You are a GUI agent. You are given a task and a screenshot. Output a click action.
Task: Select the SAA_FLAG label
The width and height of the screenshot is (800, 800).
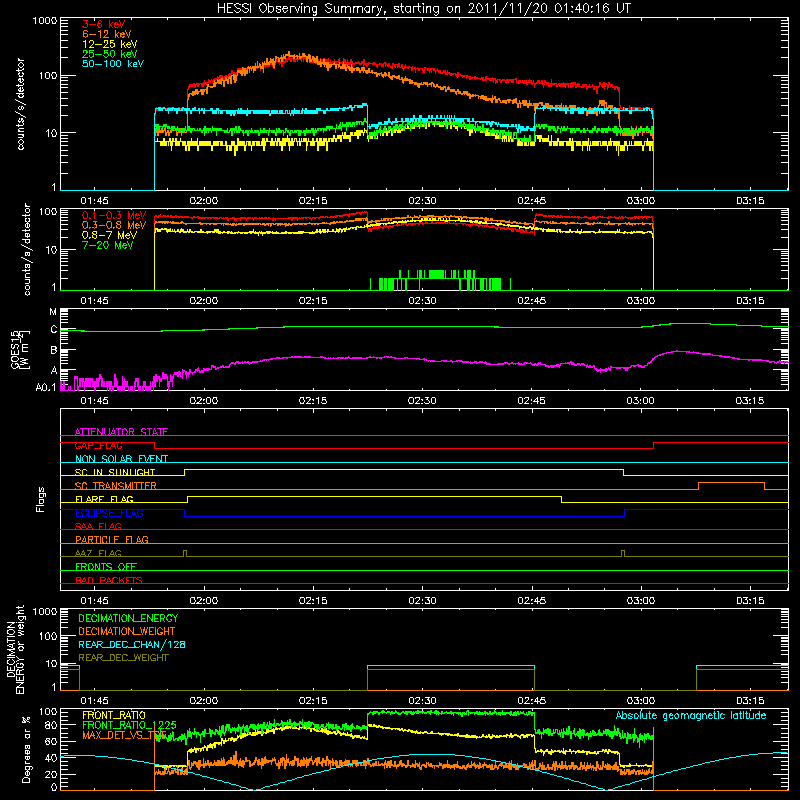point(98,526)
